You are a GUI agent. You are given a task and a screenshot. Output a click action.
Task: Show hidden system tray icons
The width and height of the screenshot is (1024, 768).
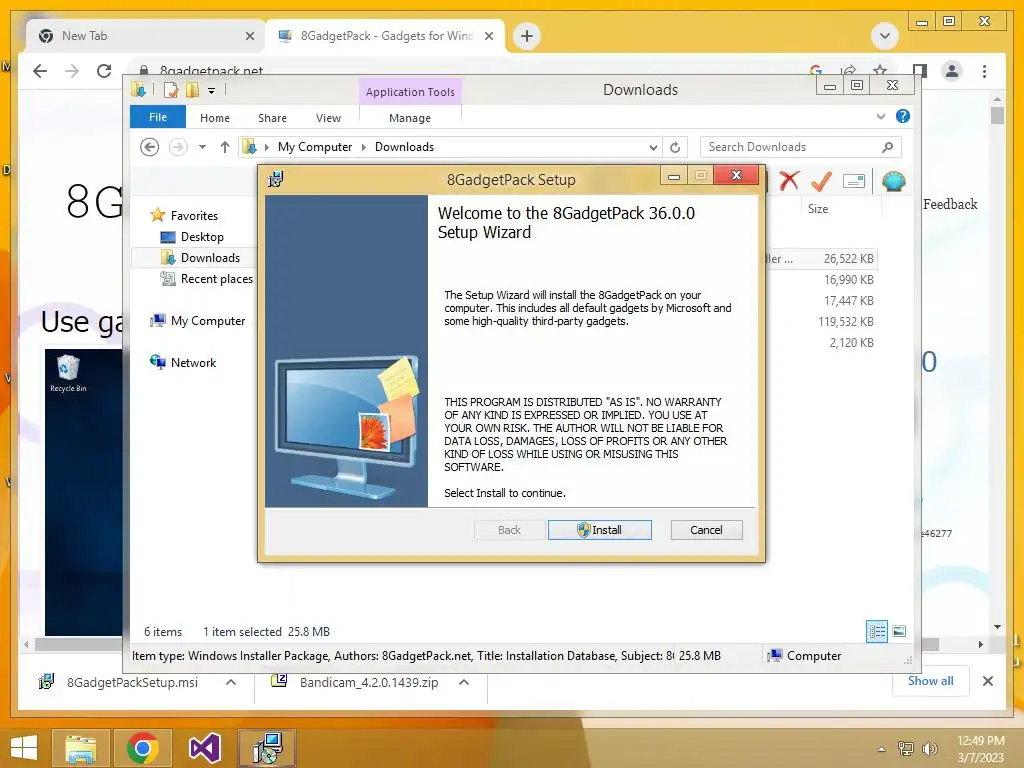click(881, 749)
